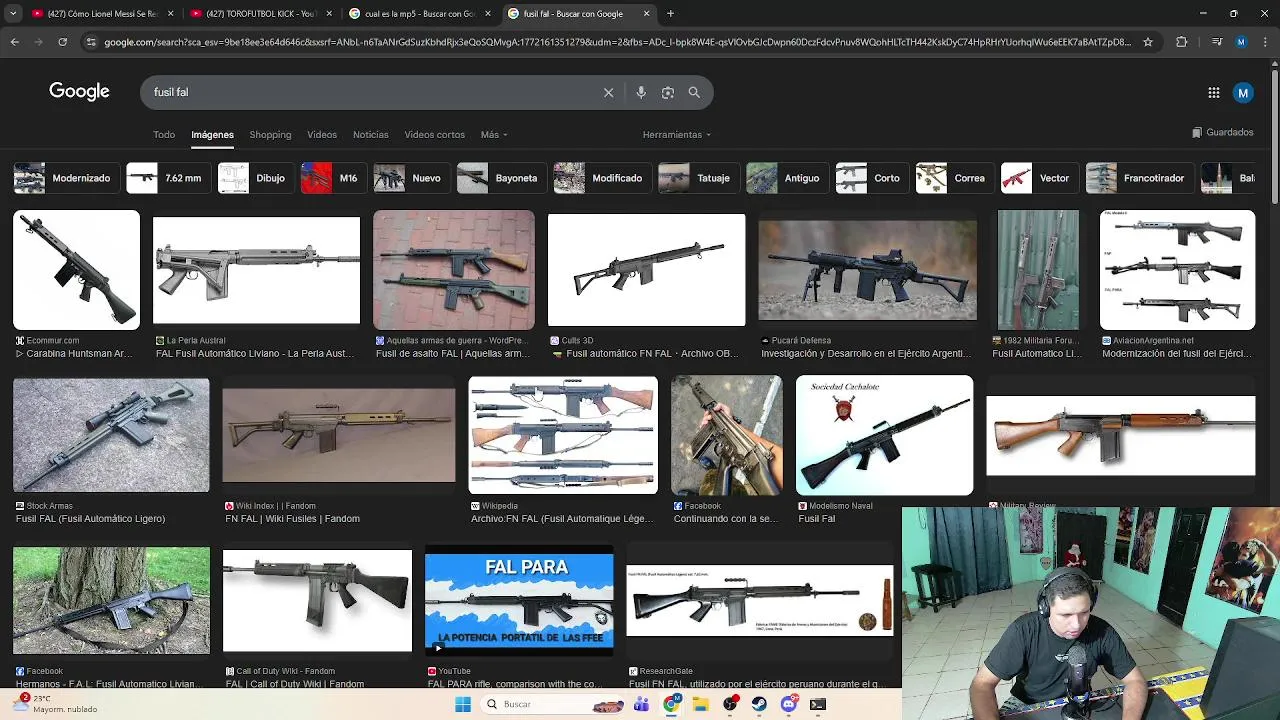The width and height of the screenshot is (1280, 720).
Task: Open the Chrome tab search dropdown arrow
Action: click(13, 14)
